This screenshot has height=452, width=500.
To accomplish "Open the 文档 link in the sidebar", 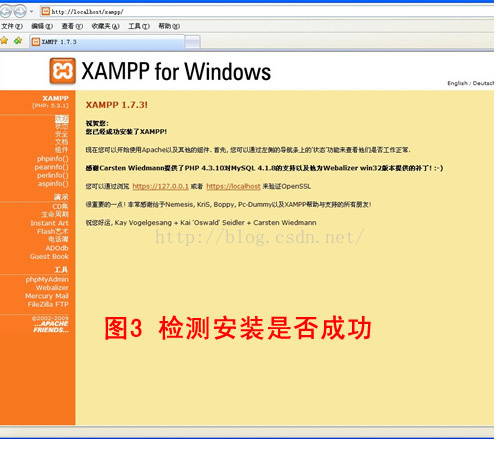I will coord(62,142).
